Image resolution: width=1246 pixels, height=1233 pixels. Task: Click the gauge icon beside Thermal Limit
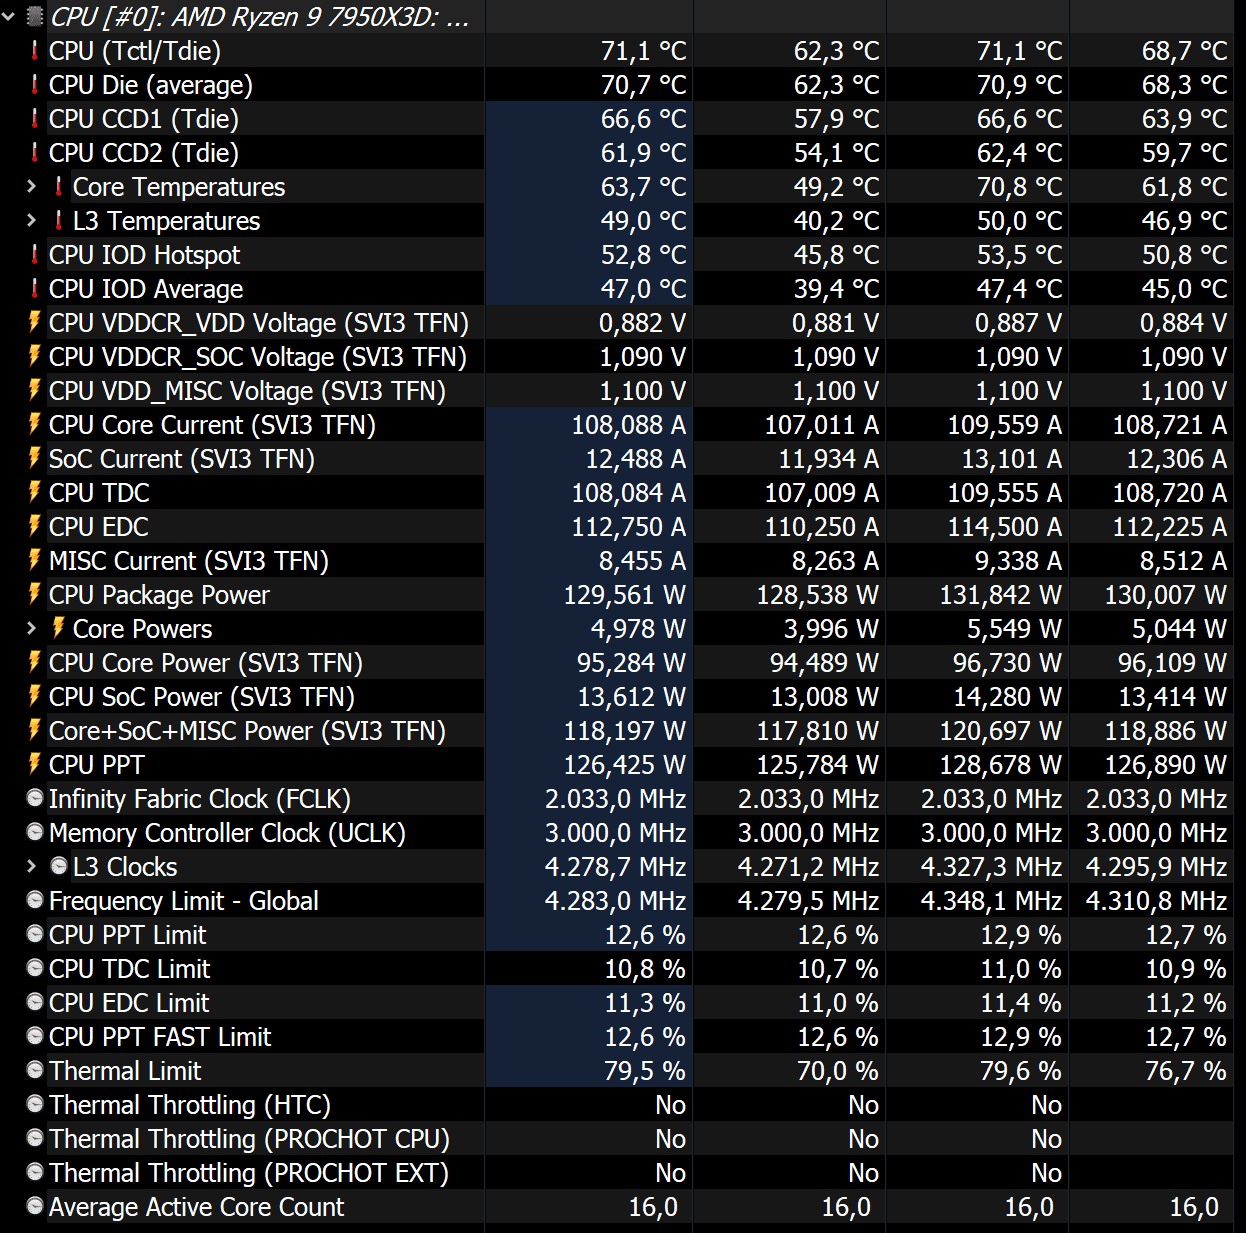[35, 1070]
